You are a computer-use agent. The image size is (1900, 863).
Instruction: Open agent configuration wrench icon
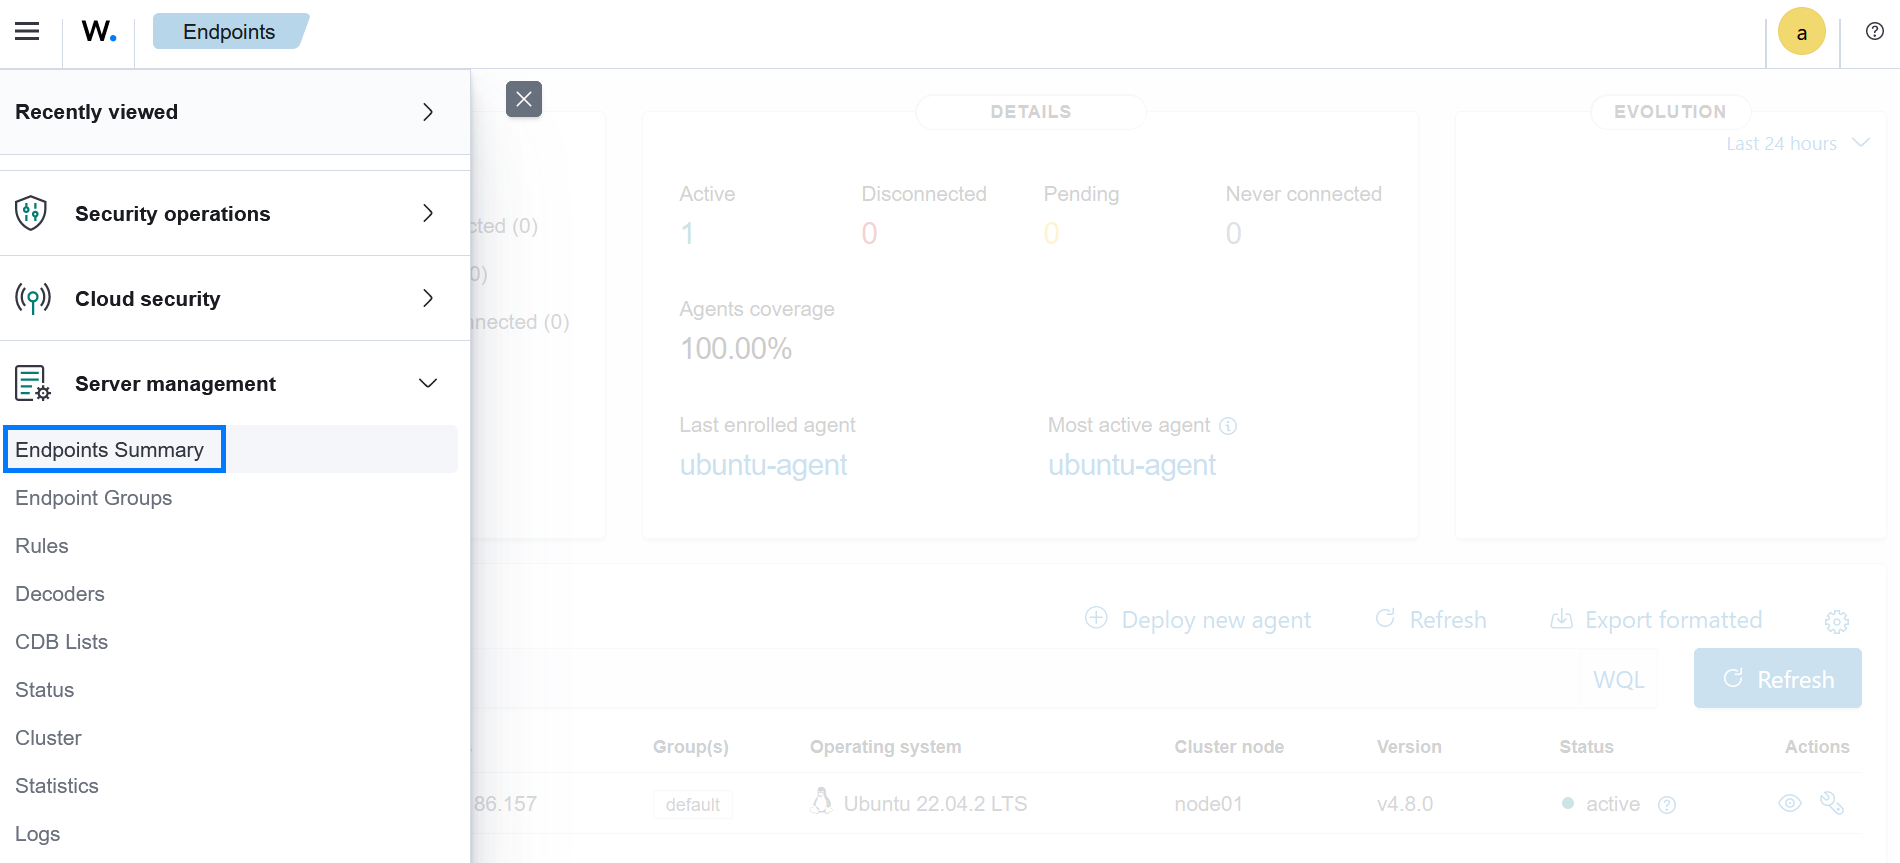[x=1831, y=803]
